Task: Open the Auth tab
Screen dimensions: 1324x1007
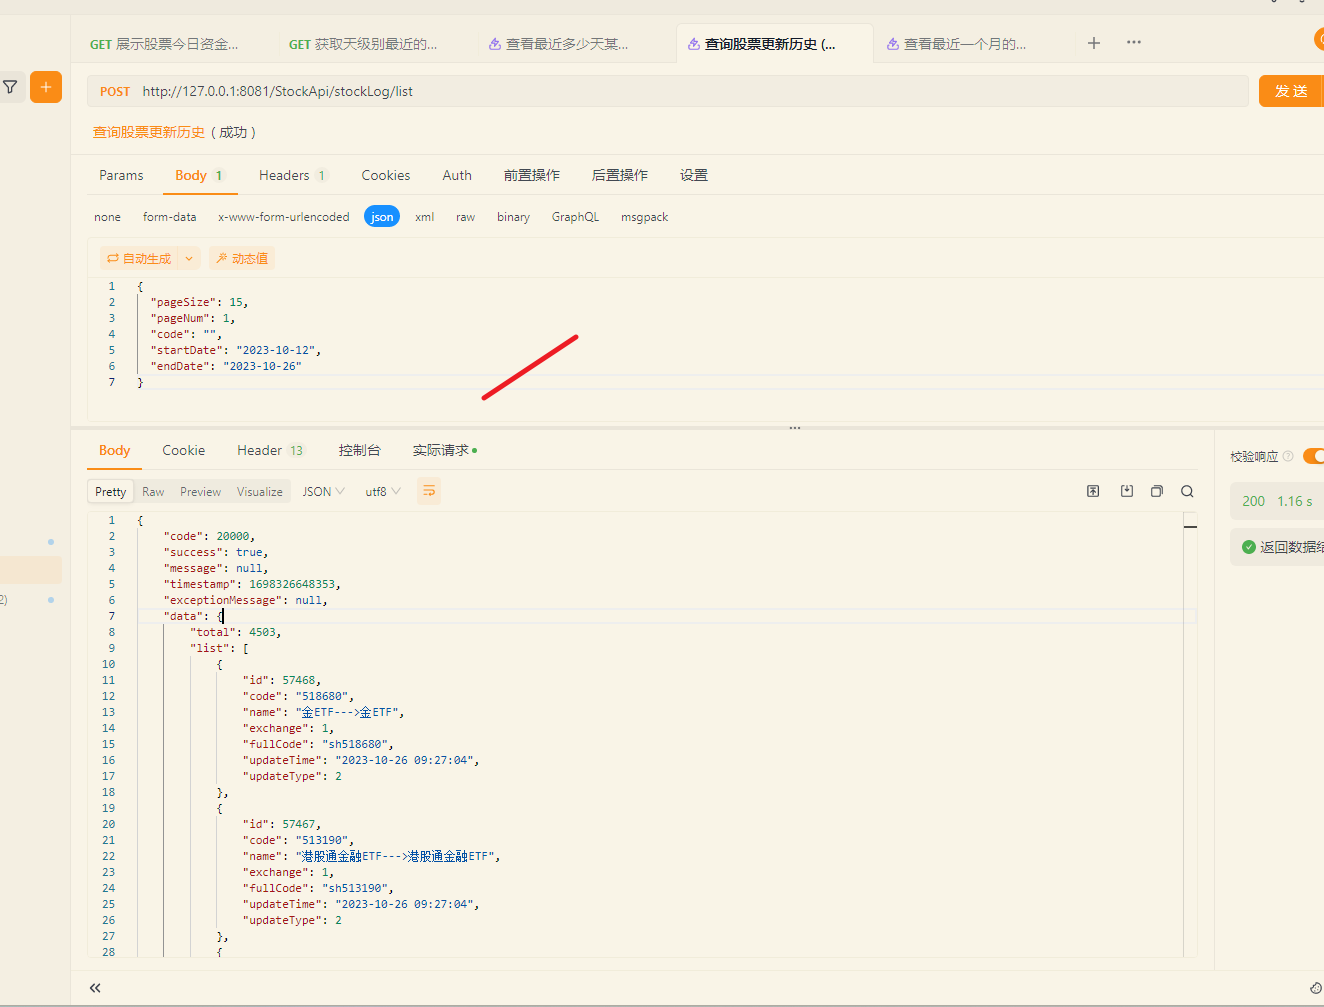Action: click(x=457, y=175)
